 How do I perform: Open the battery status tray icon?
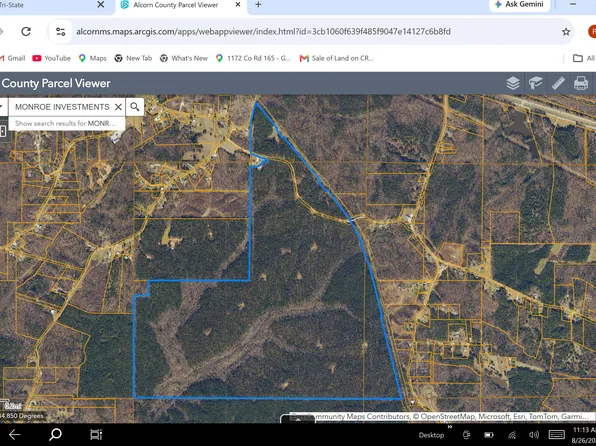489,435
